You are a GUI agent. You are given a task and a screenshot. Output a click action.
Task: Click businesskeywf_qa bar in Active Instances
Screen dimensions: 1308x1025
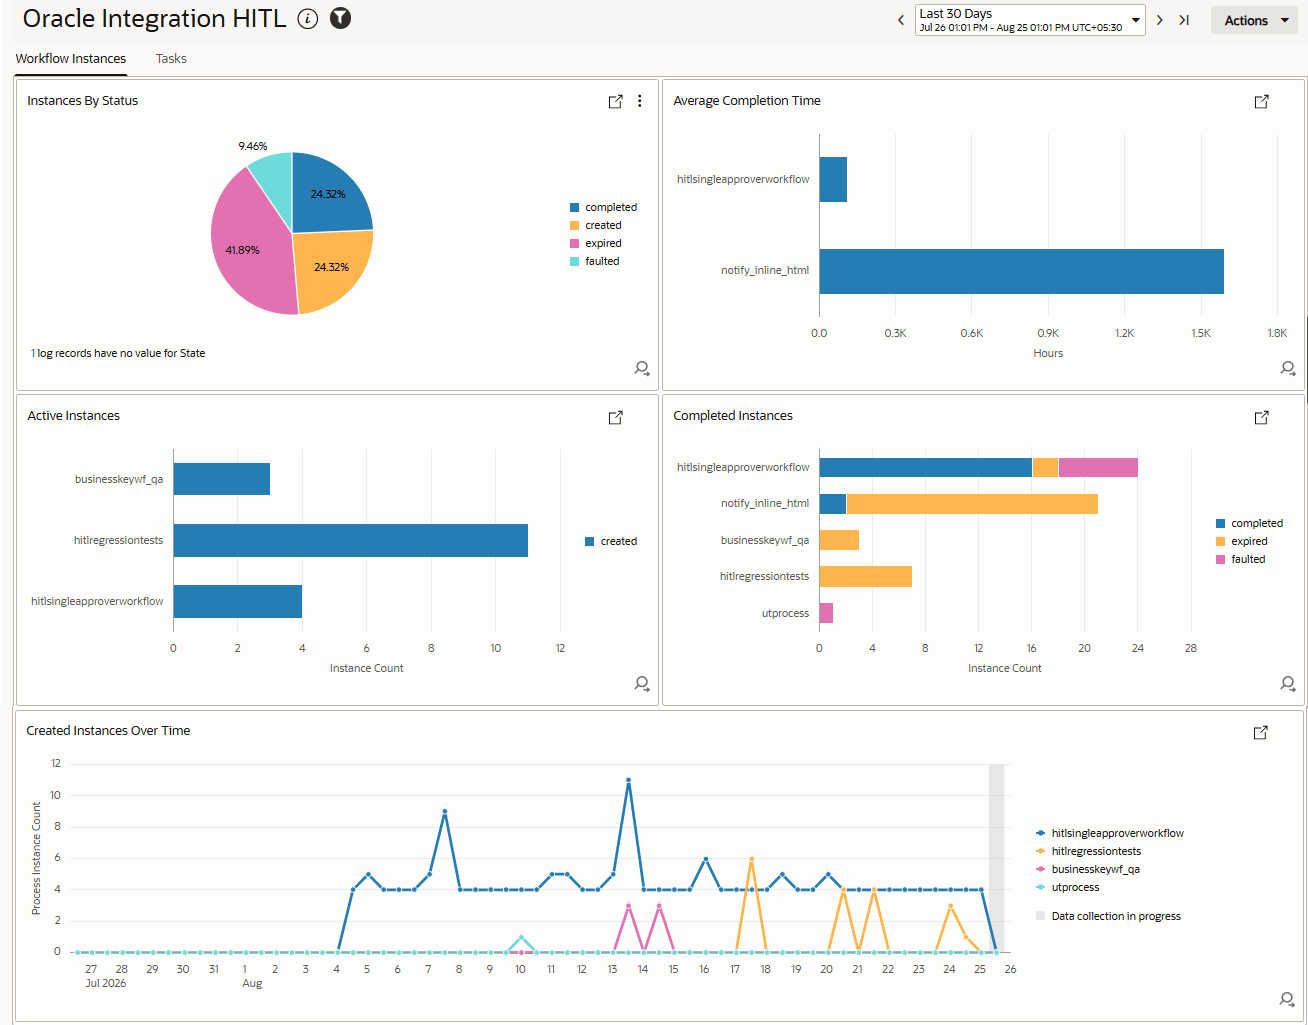pos(221,479)
